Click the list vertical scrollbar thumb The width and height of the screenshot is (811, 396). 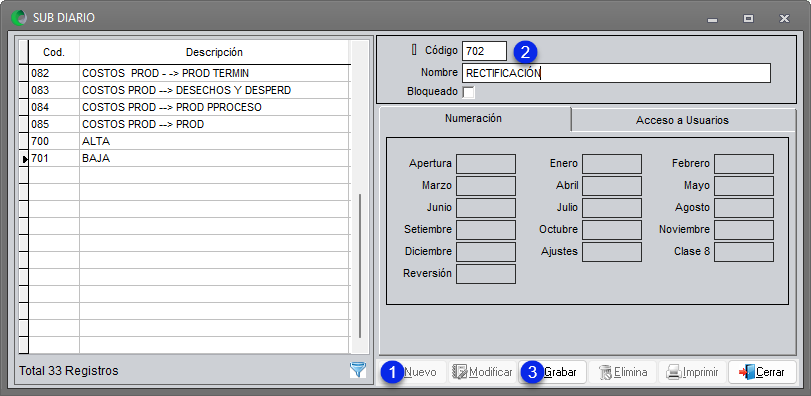coord(359,266)
